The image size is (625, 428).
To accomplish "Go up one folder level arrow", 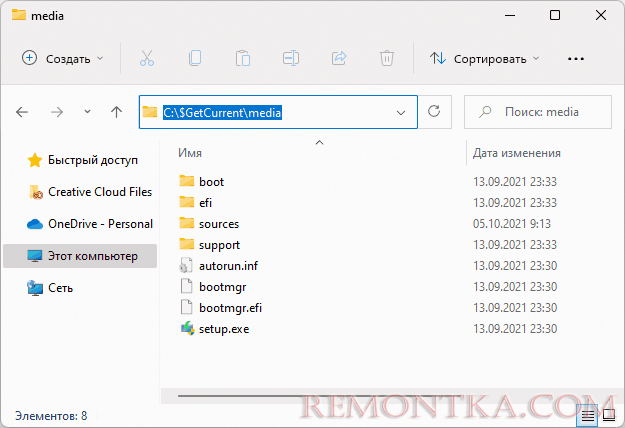I will click(116, 112).
